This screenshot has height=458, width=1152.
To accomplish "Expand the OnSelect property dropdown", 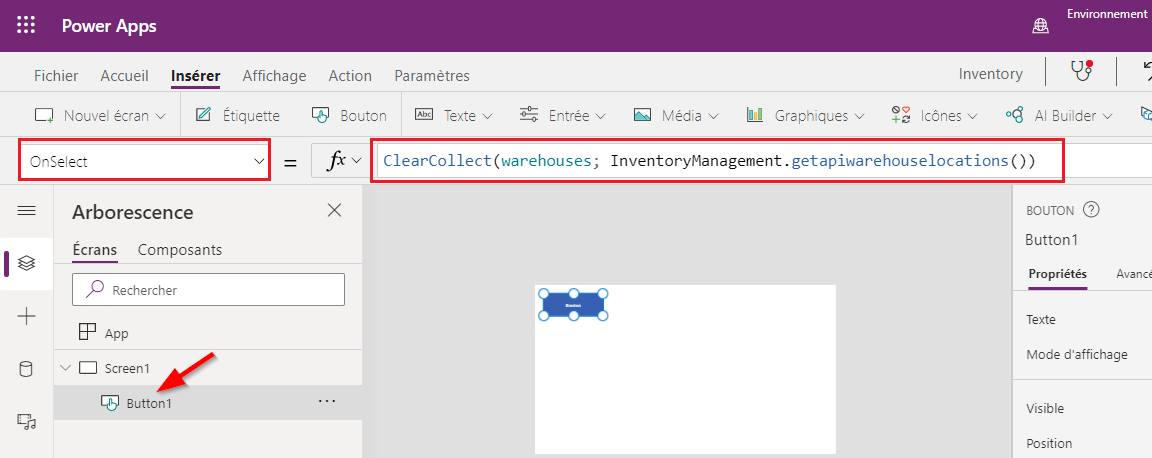I will click(145, 162).
